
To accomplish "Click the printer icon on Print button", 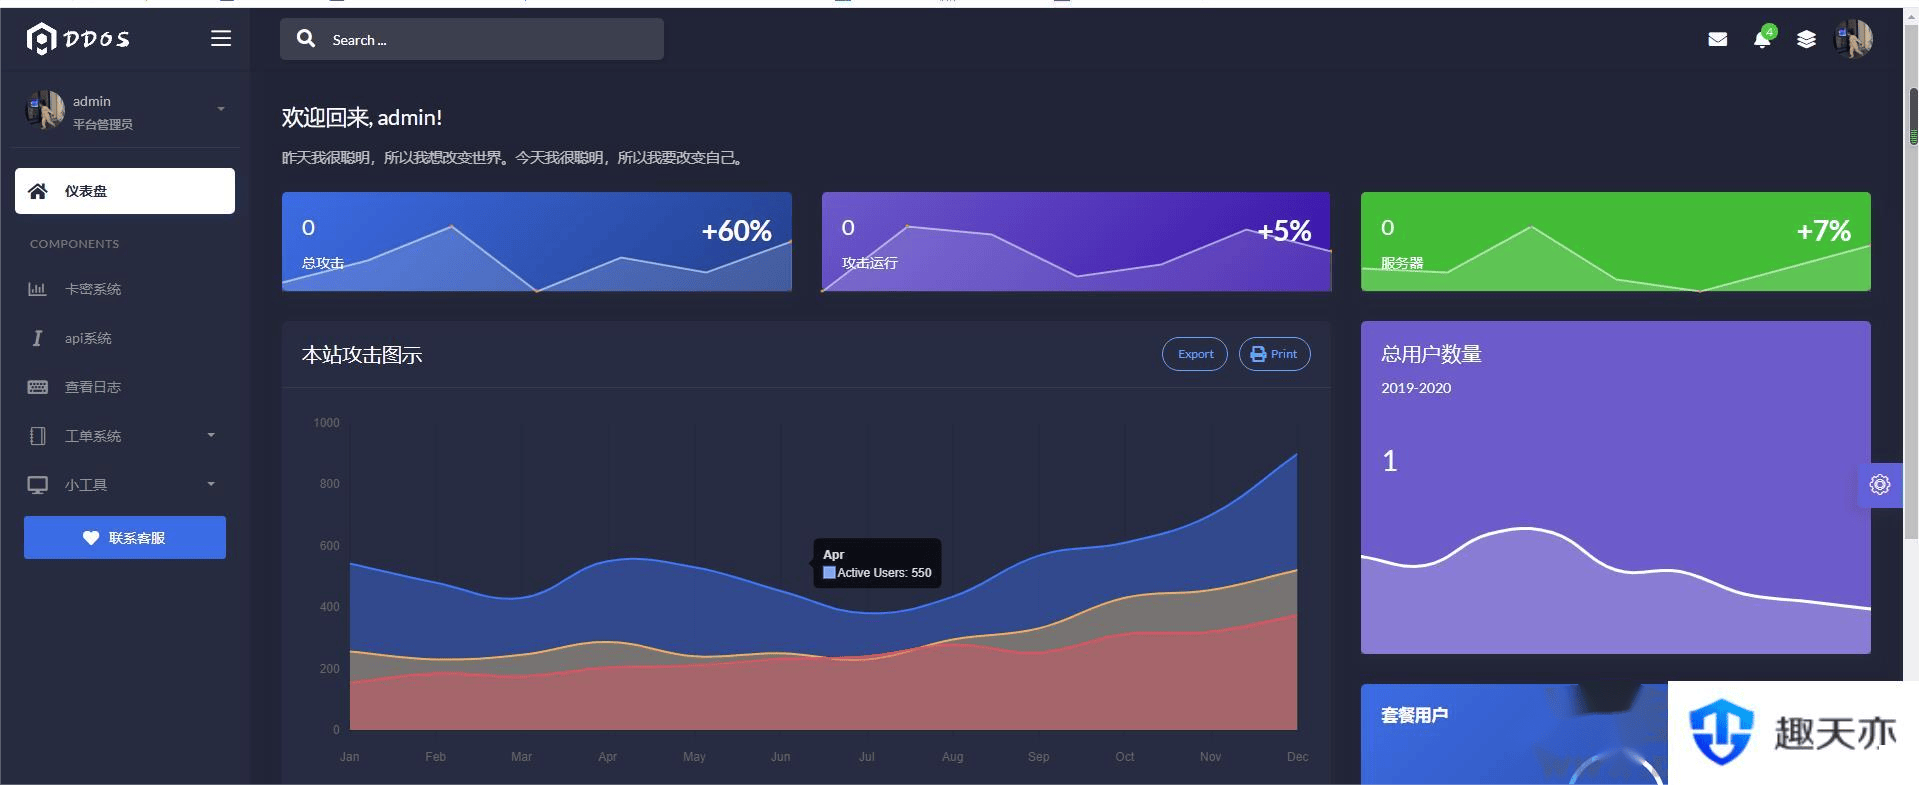I will [x=1258, y=354].
